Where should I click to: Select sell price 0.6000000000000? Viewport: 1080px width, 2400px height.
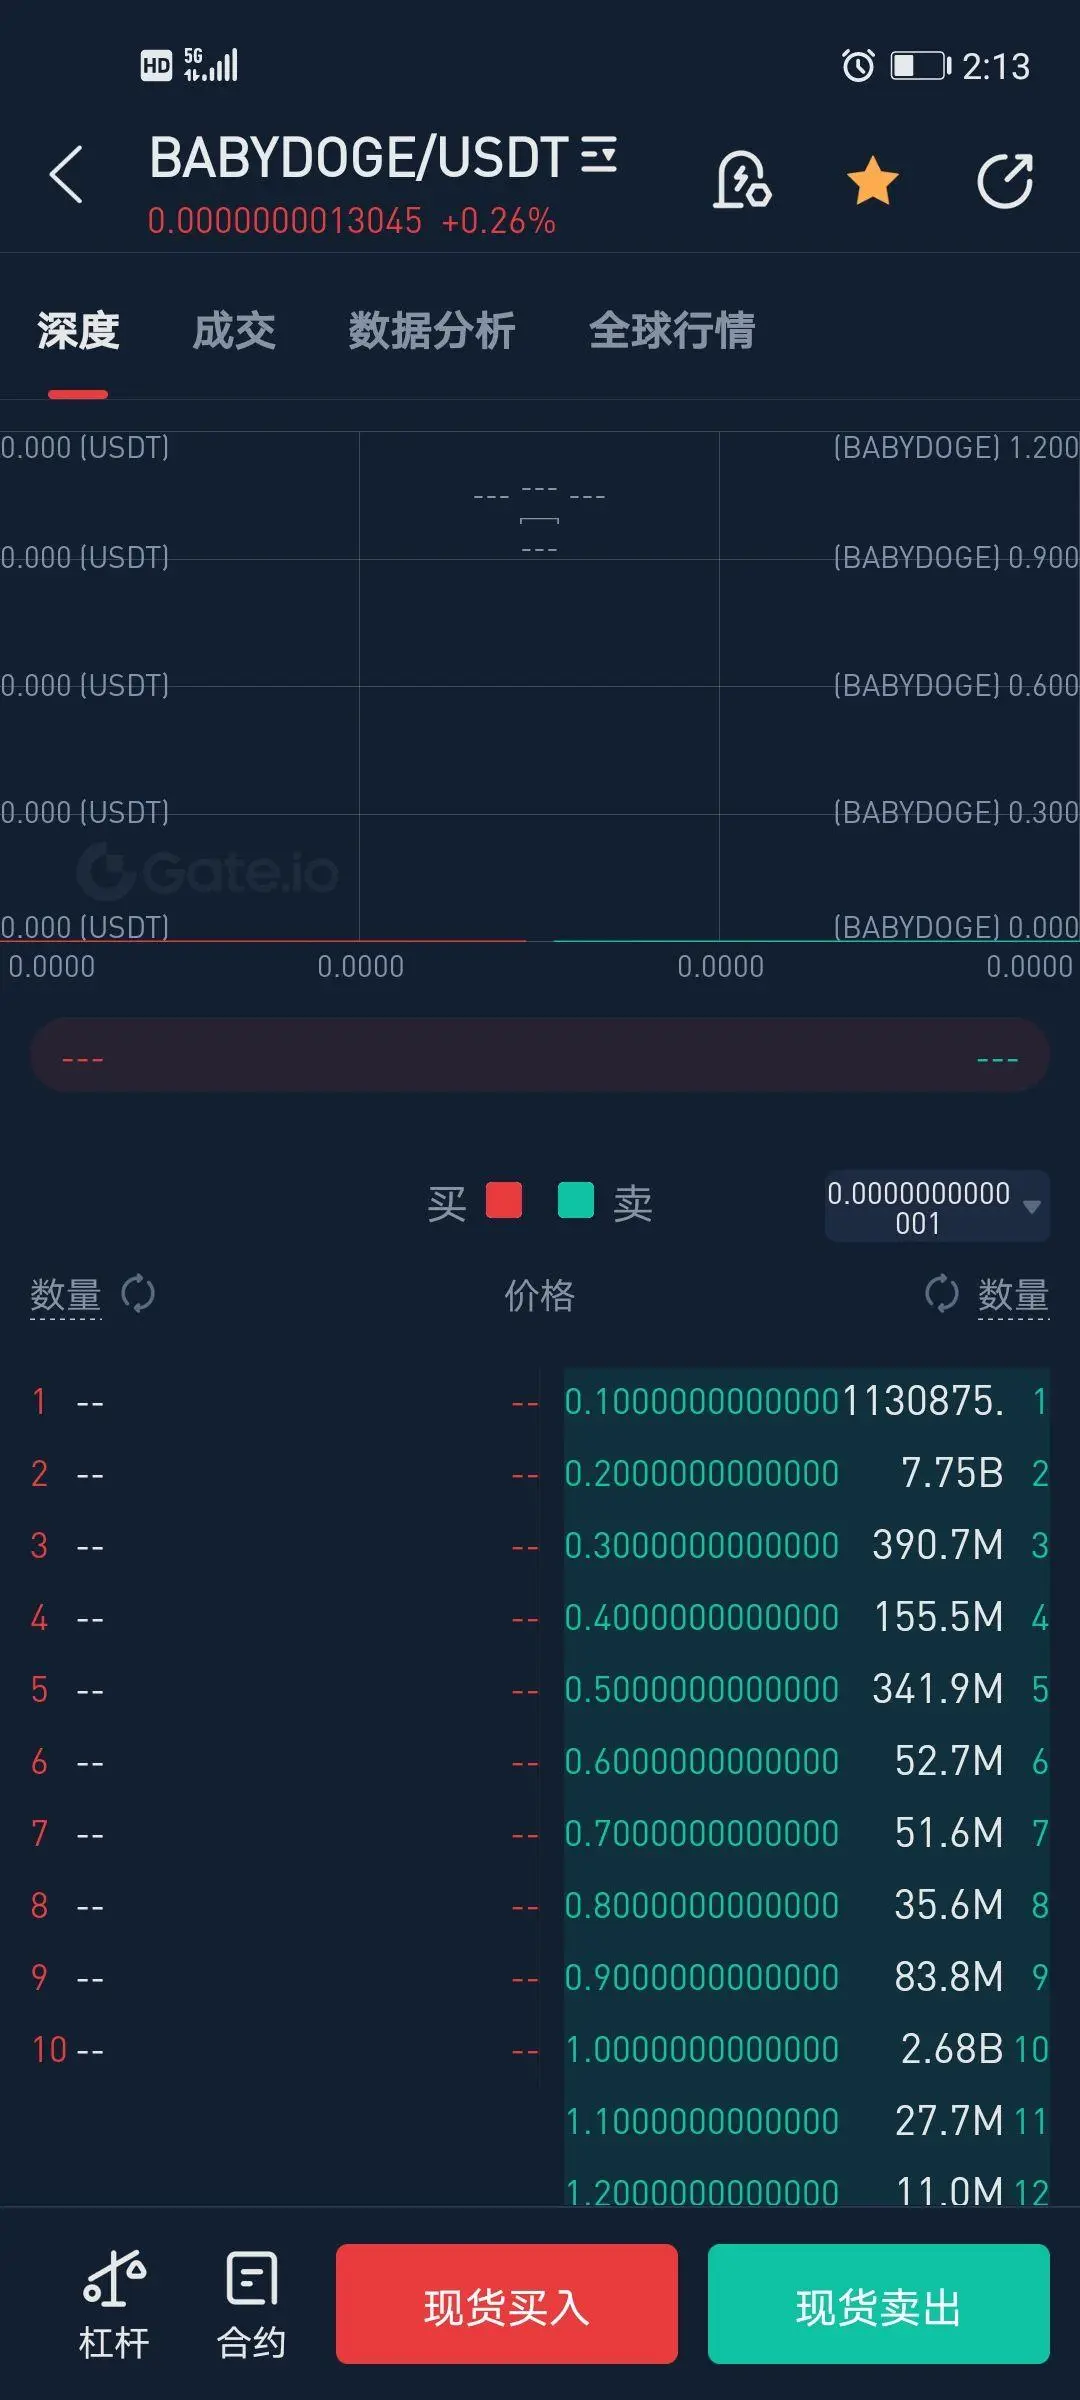pyautogui.click(x=702, y=1761)
